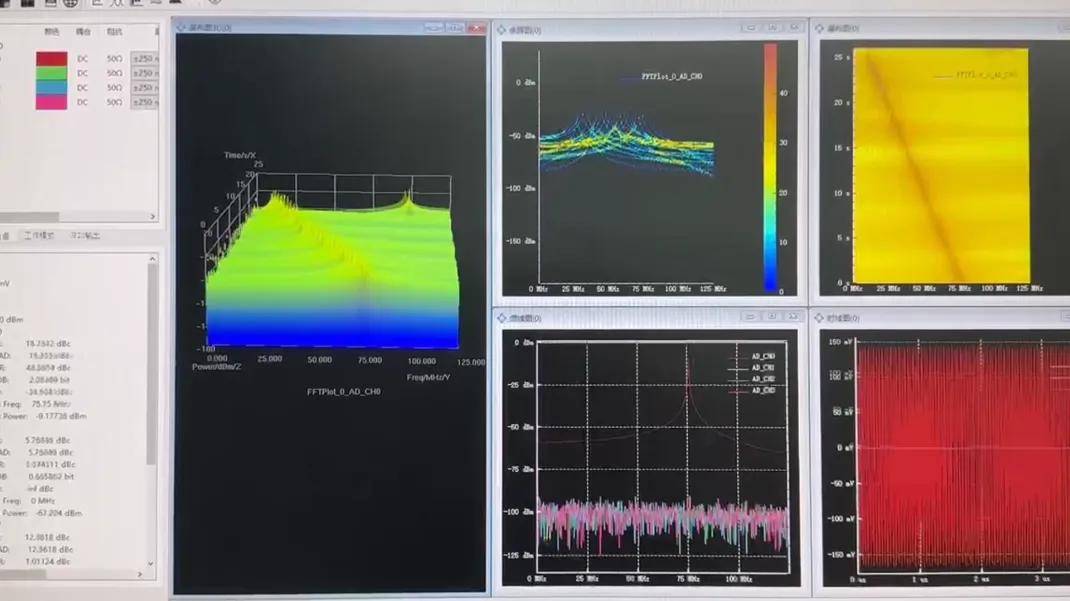The width and height of the screenshot is (1070, 601).
Task: Select 50Ω impedance cell in blue channel row
Action: [114, 88]
